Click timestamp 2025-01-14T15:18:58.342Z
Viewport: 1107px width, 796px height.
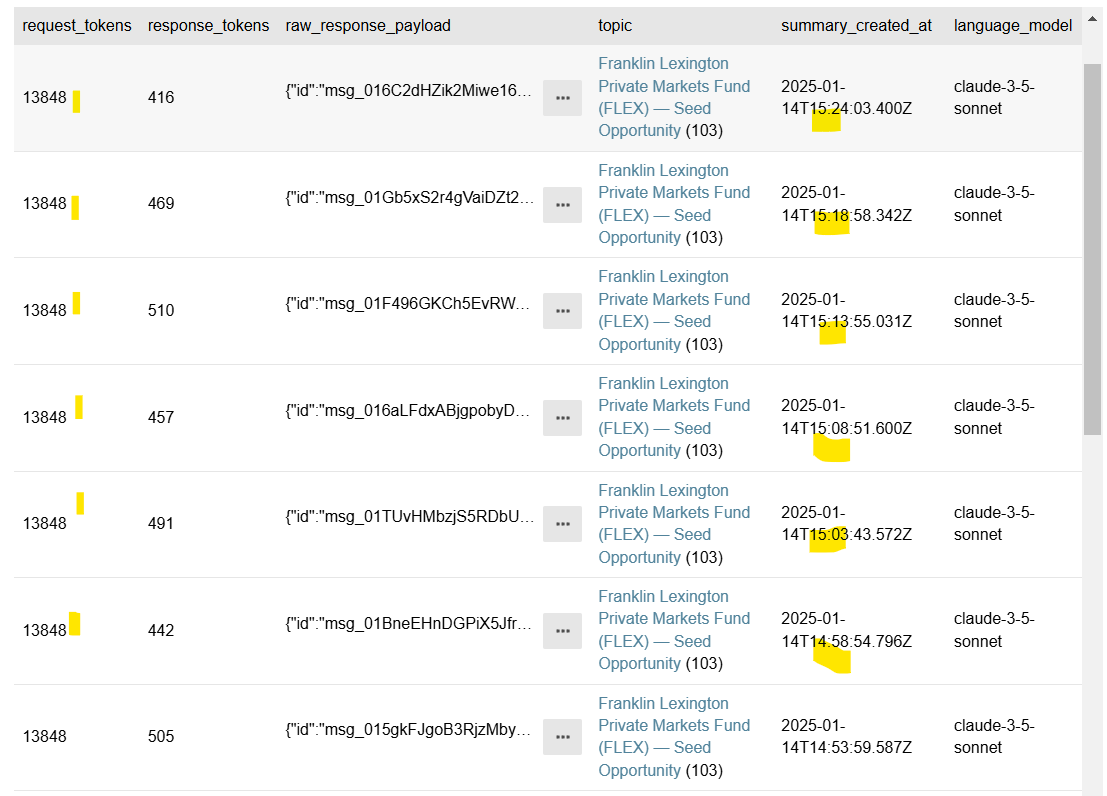(x=846, y=204)
